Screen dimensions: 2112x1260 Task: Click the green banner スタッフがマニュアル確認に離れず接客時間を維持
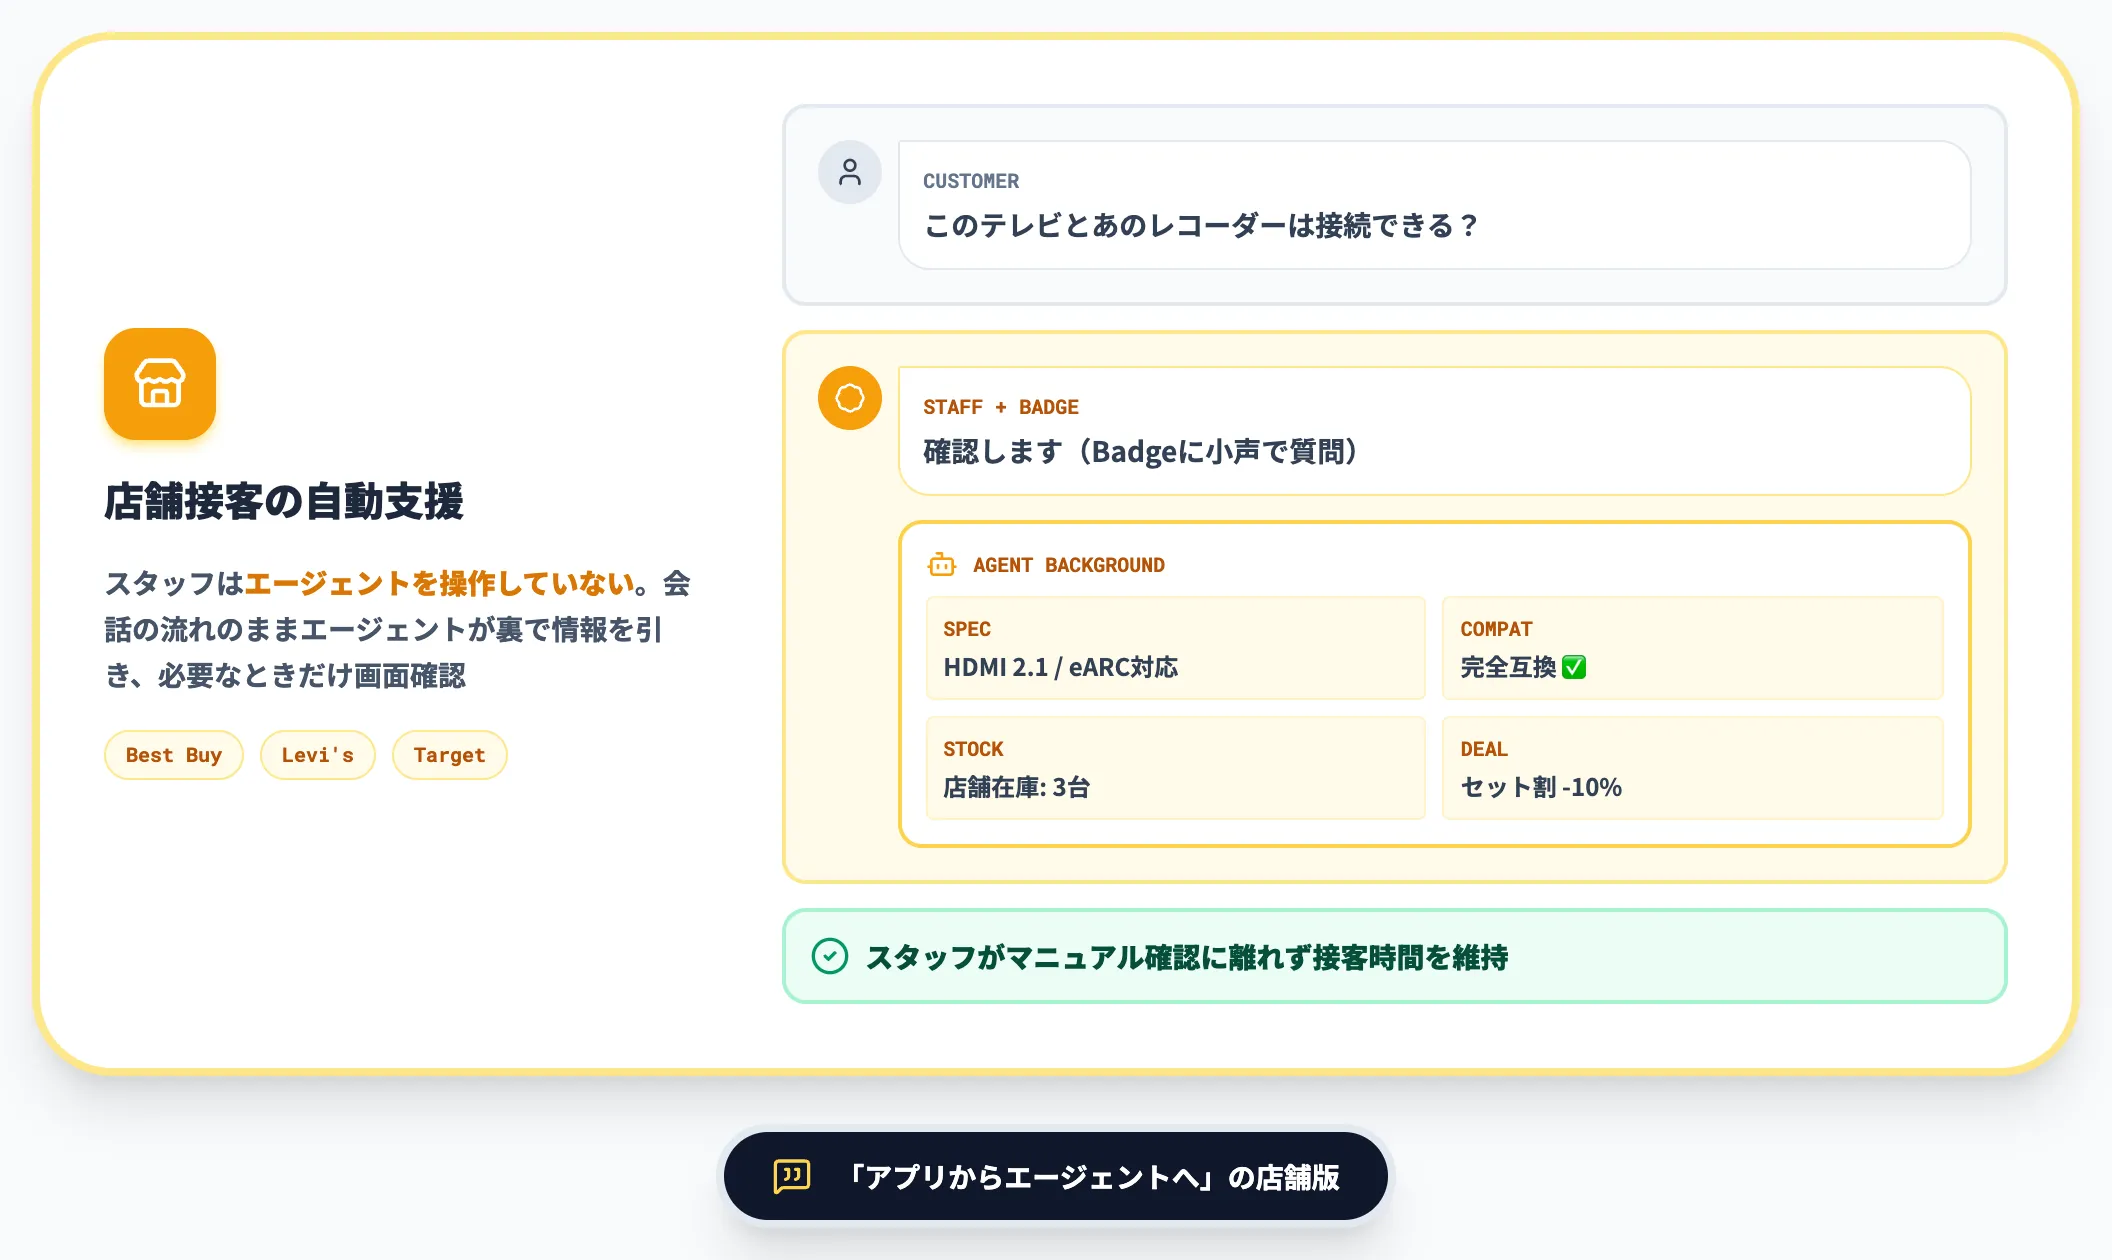(1395, 956)
